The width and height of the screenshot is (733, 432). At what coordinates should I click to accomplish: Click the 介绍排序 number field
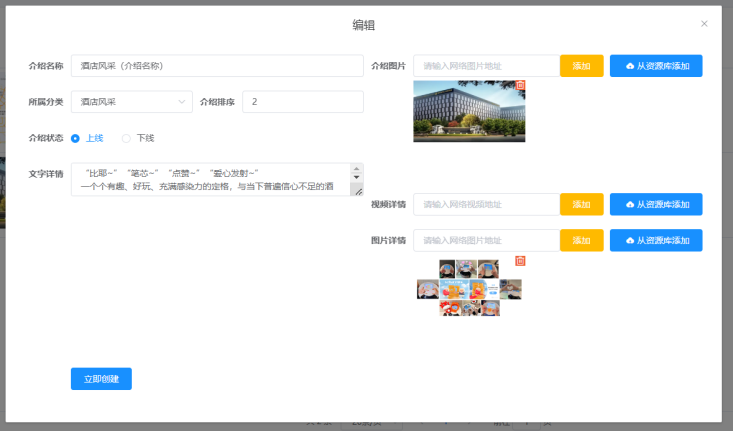pos(303,102)
